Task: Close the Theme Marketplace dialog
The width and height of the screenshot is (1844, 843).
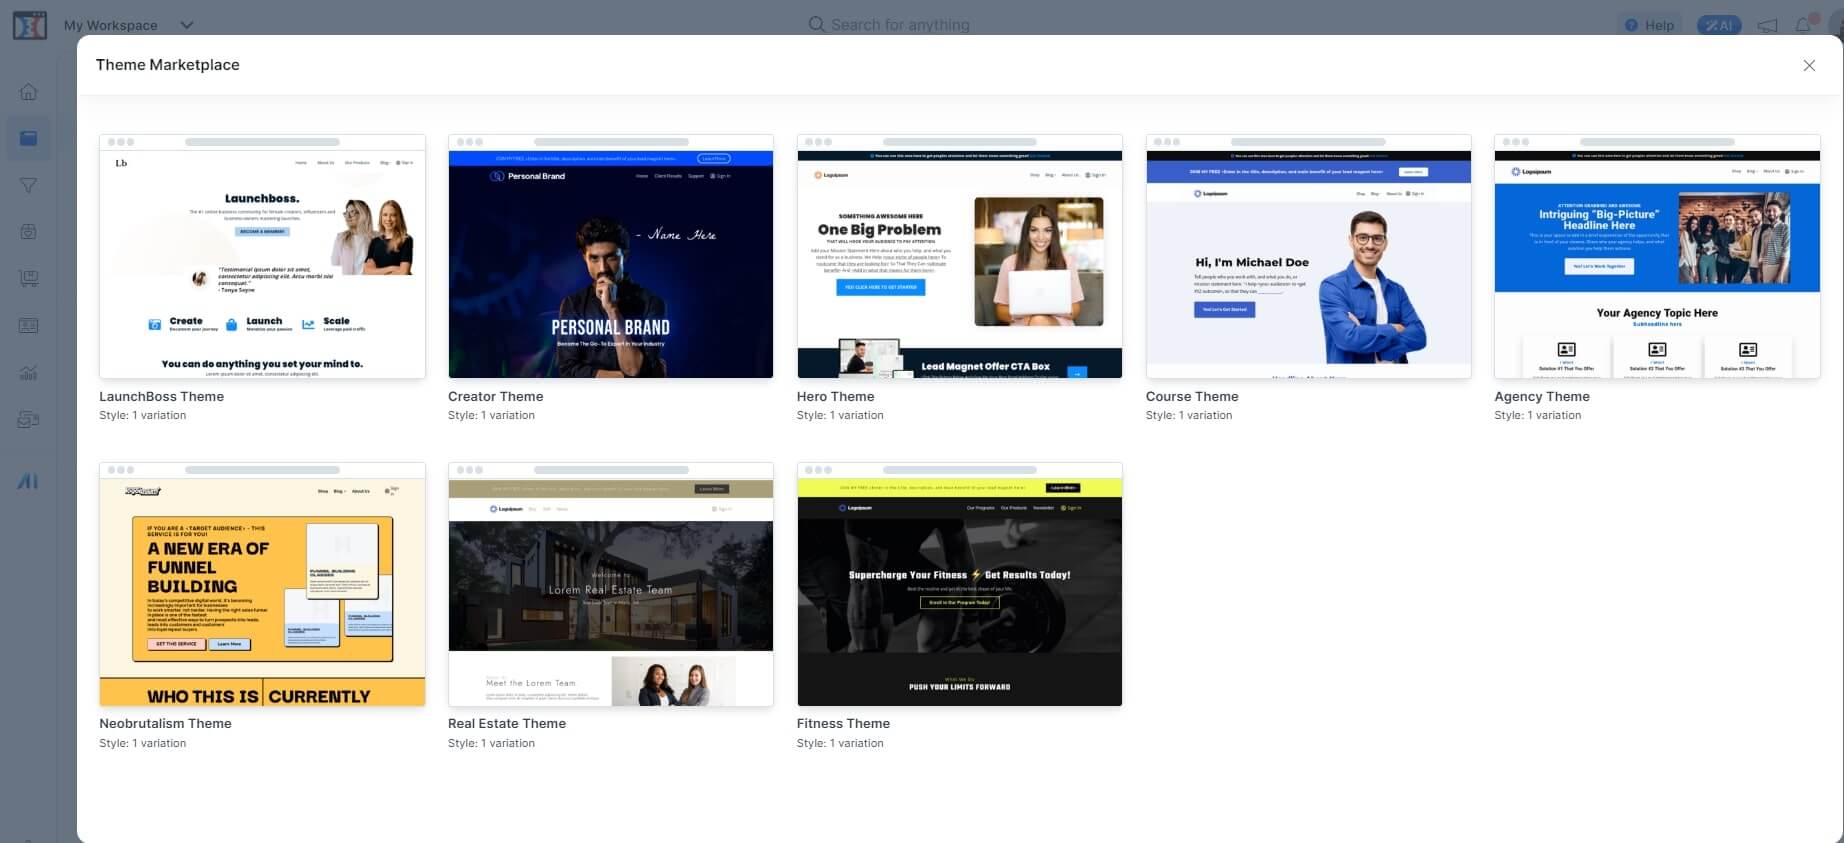Action: point(1809,65)
